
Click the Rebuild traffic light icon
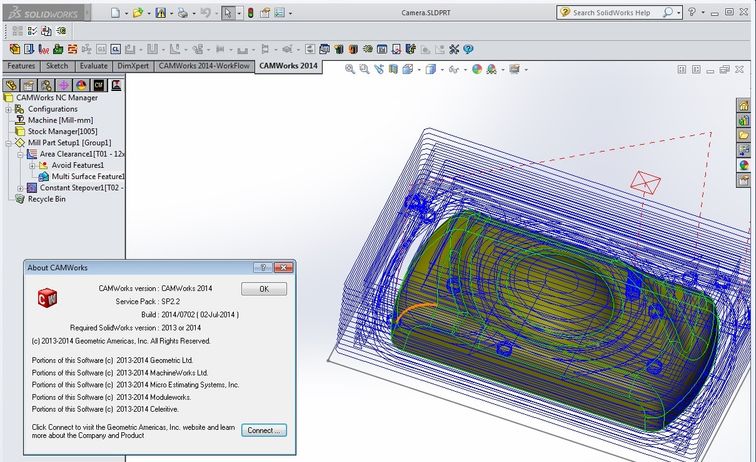(251, 13)
